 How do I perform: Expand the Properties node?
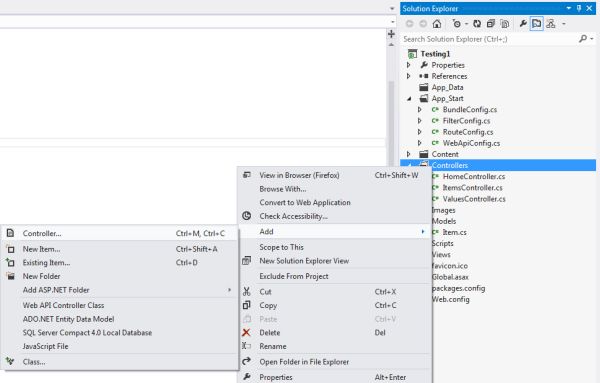409,65
